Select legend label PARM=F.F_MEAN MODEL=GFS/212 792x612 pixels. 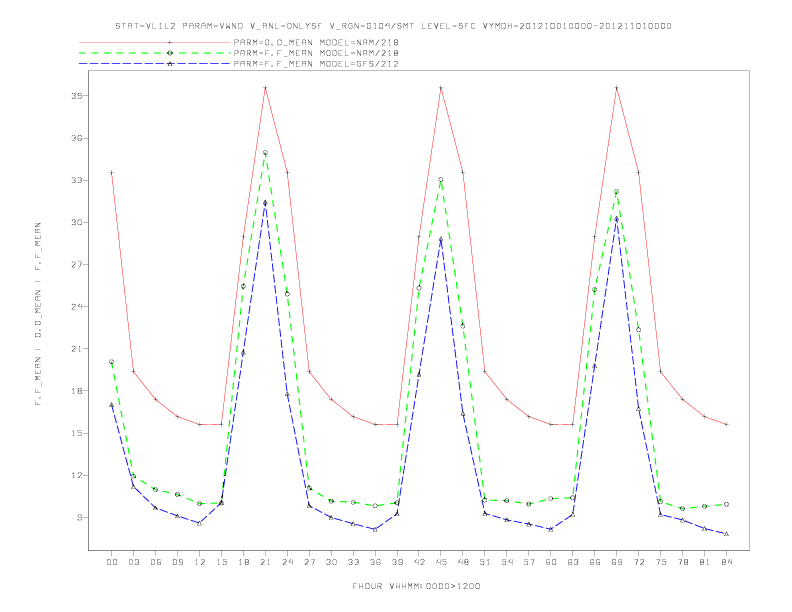[316, 64]
